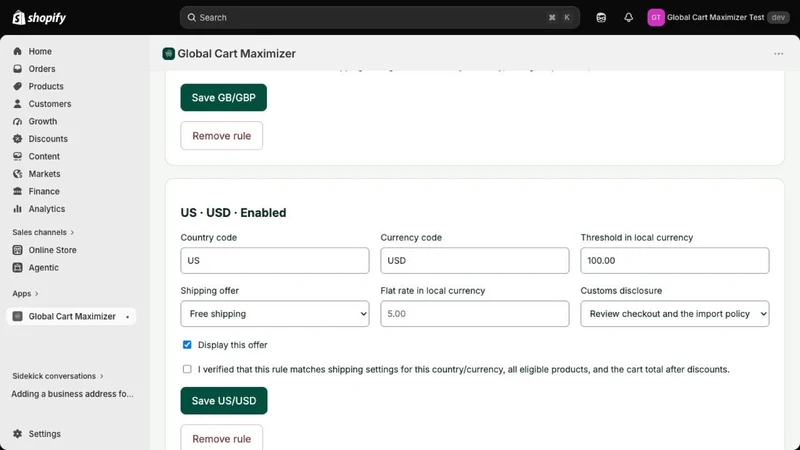Click the Global Cart Maximizer sidebar icon
Screen dimensions: 800x450
(17, 316)
